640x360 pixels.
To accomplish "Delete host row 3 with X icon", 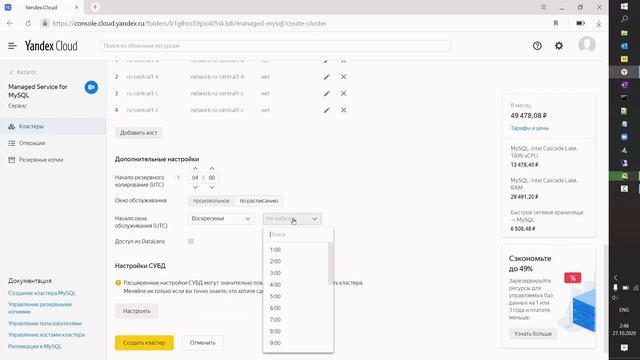I will (344, 93).
